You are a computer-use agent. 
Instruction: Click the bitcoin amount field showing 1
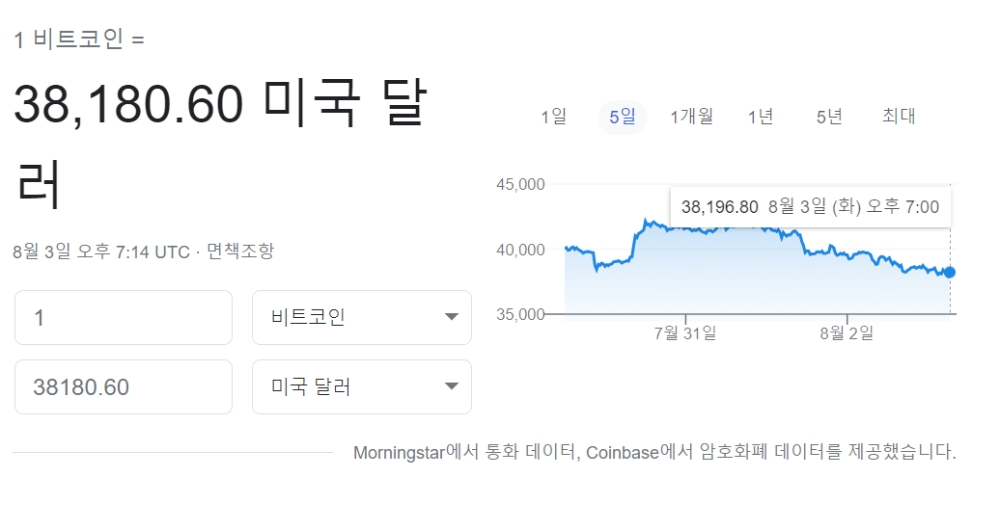(124, 318)
